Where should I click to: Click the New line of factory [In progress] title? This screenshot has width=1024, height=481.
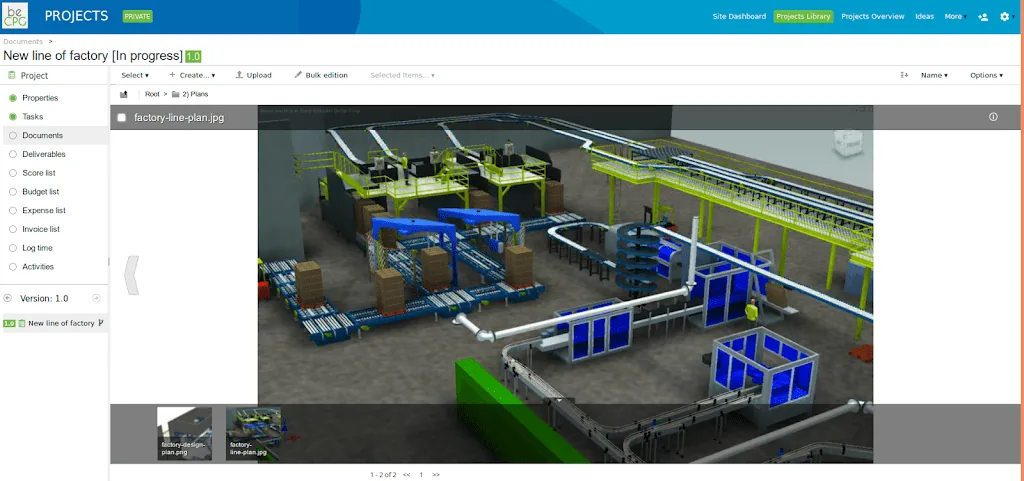(x=93, y=56)
